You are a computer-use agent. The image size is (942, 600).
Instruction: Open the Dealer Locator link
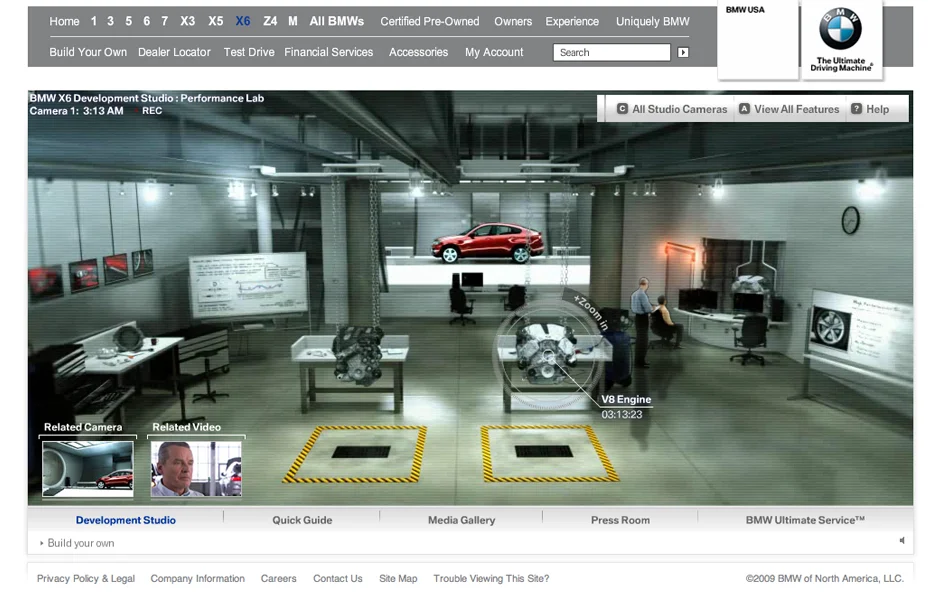coord(174,52)
